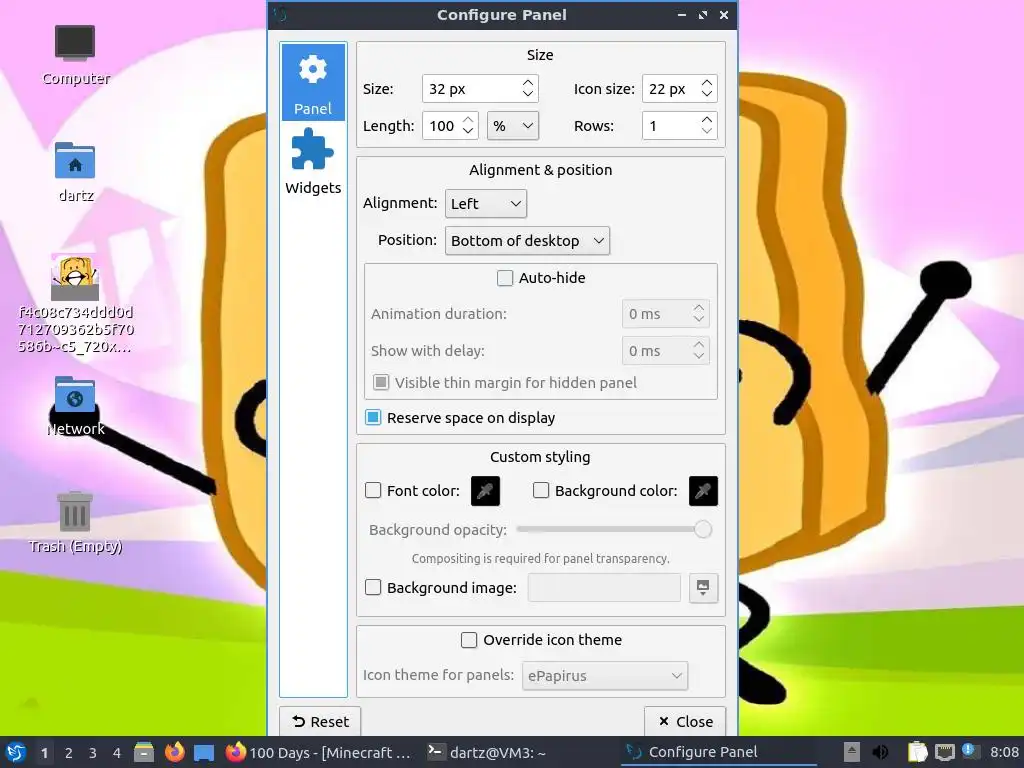Open the dartz home folder icon

pyautogui.click(x=75, y=172)
